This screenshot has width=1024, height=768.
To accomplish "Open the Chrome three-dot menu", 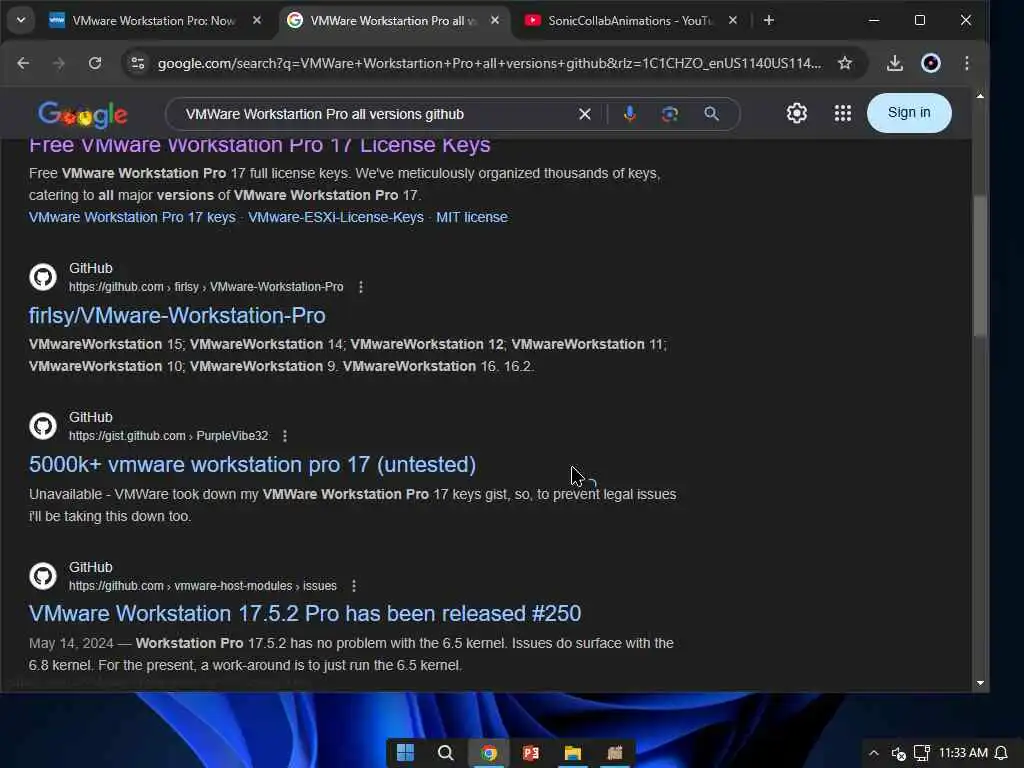I will (967, 63).
